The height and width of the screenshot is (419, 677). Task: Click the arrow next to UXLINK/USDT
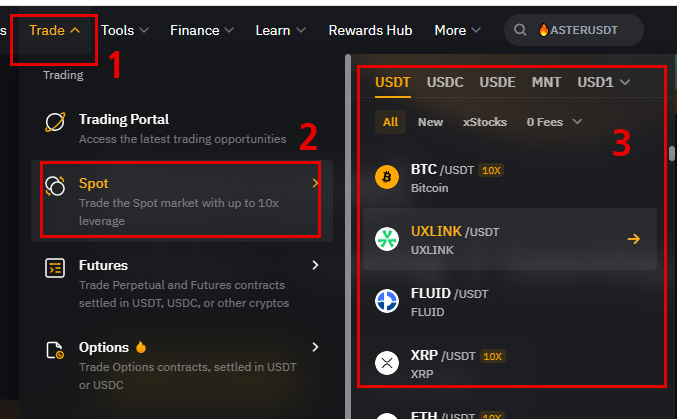click(634, 238)
